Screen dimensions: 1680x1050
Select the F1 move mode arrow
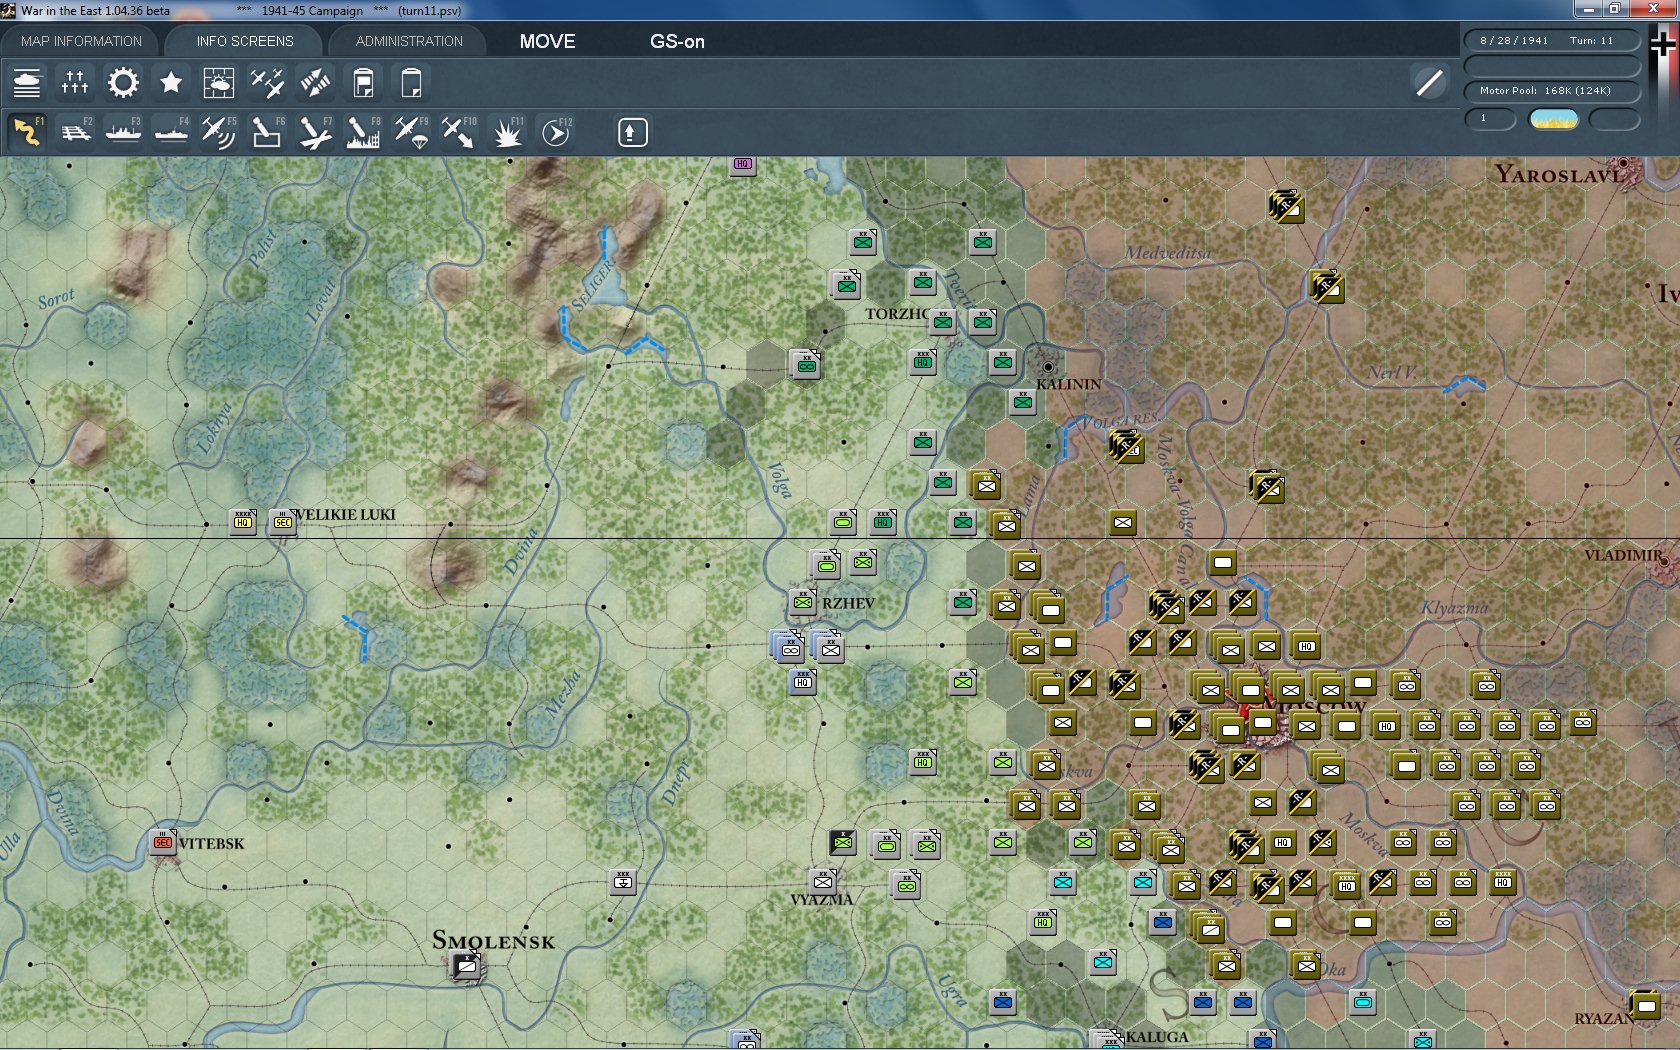[x=27, y=132]
